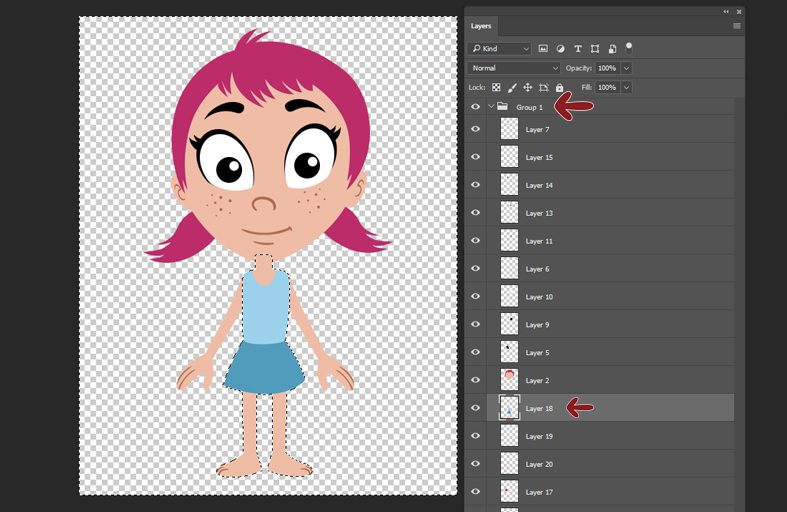Click the Layer 5 thumbnail
The image size is (787, 512).
click(509, 352)
